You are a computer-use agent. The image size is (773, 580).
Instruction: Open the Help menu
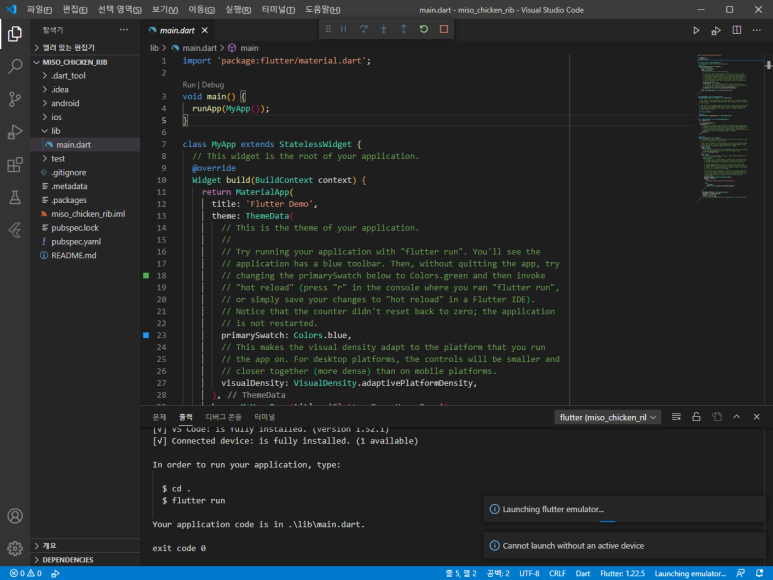pyautogui.click(x=322, y=10)
